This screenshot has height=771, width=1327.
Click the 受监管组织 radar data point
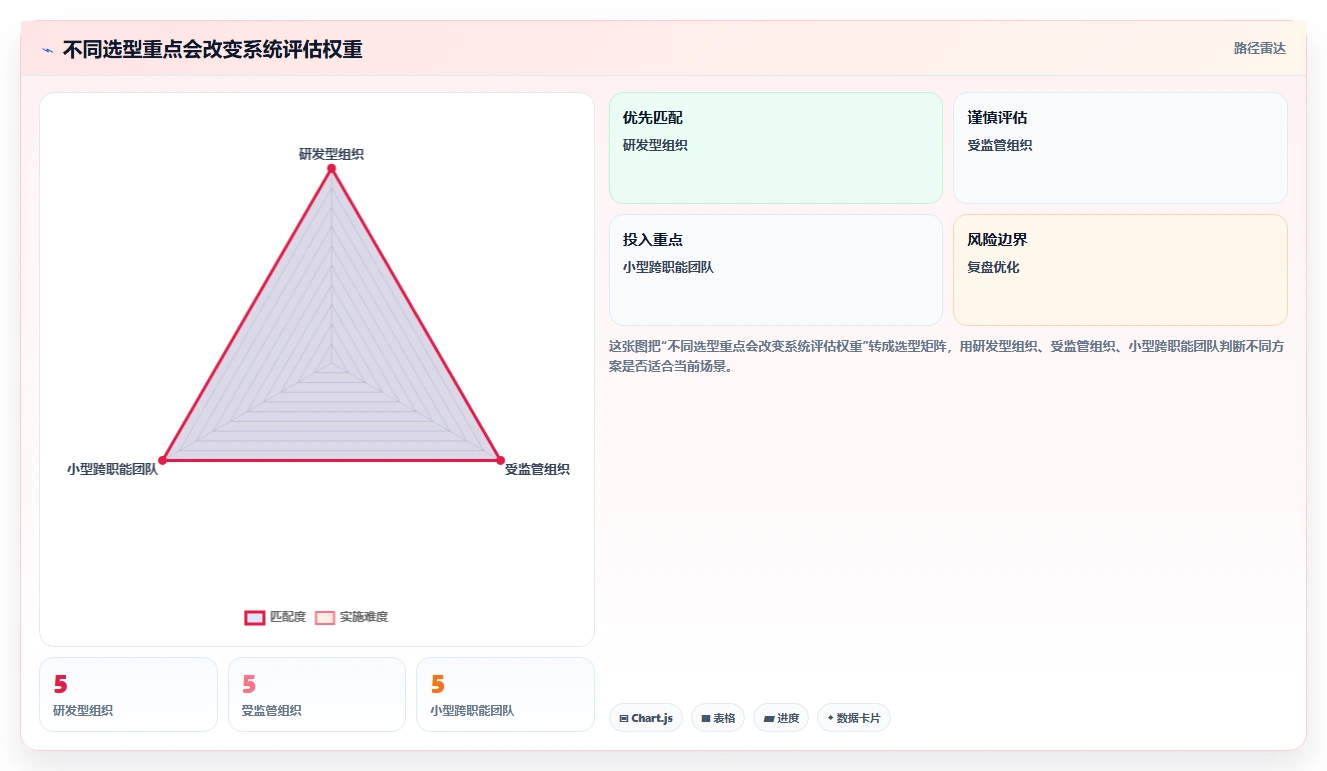click(x=500, y=460)
